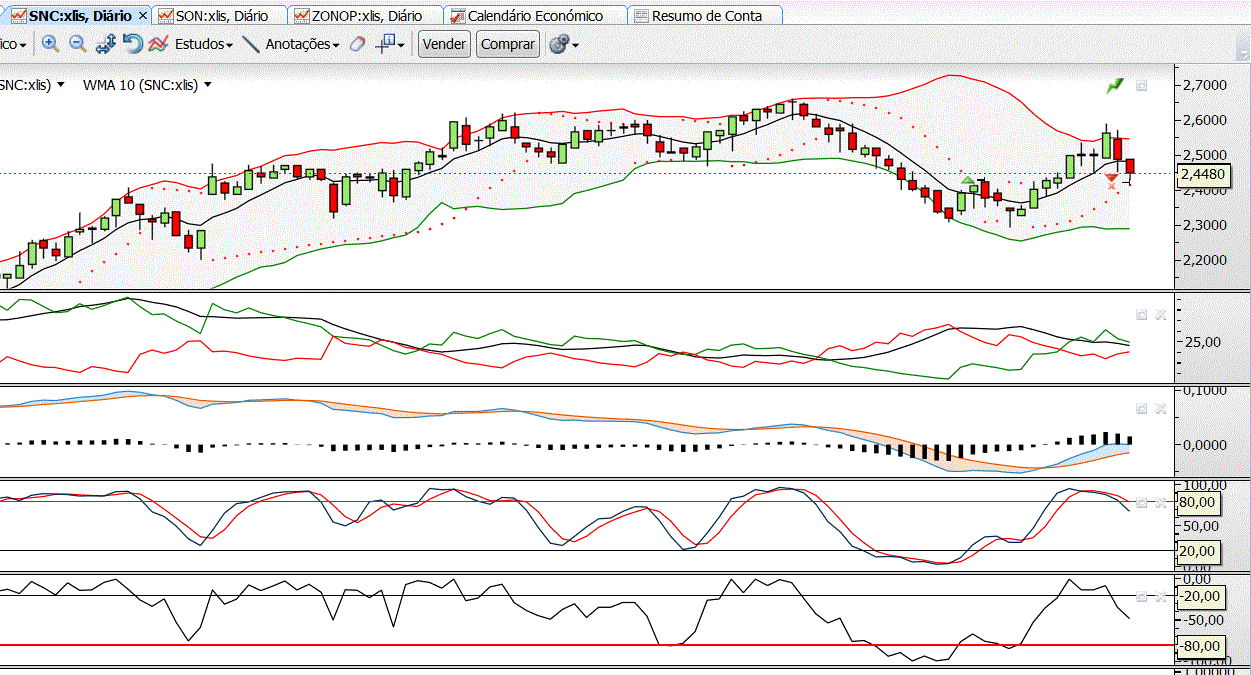Click the Stochastic 20,00 level label

[x=1198, y=550]
